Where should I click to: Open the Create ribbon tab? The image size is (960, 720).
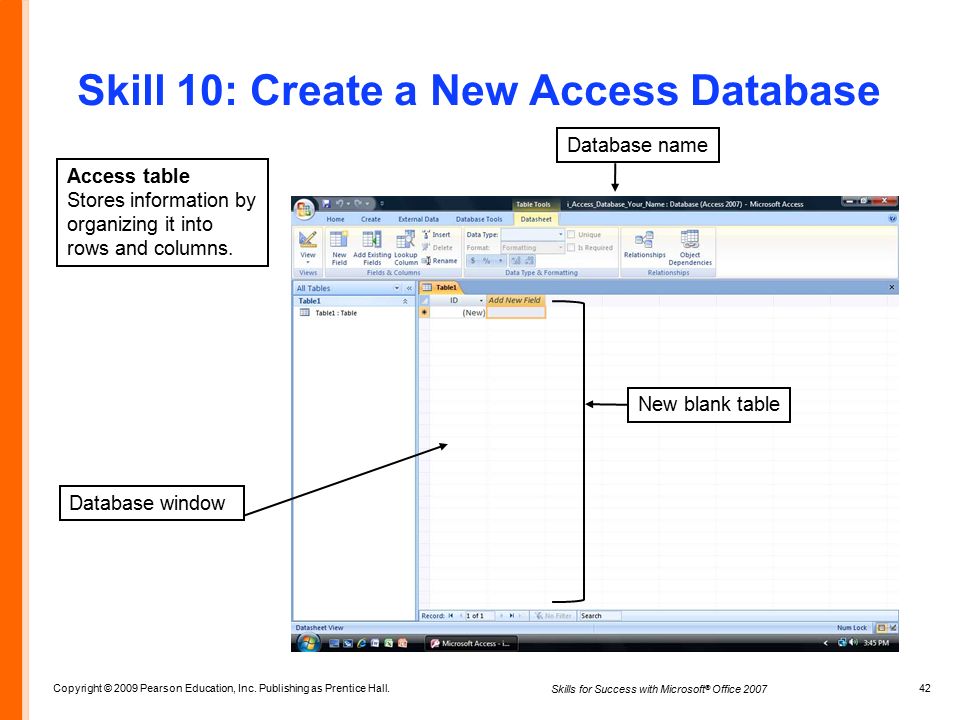click(x=370, y=219)
